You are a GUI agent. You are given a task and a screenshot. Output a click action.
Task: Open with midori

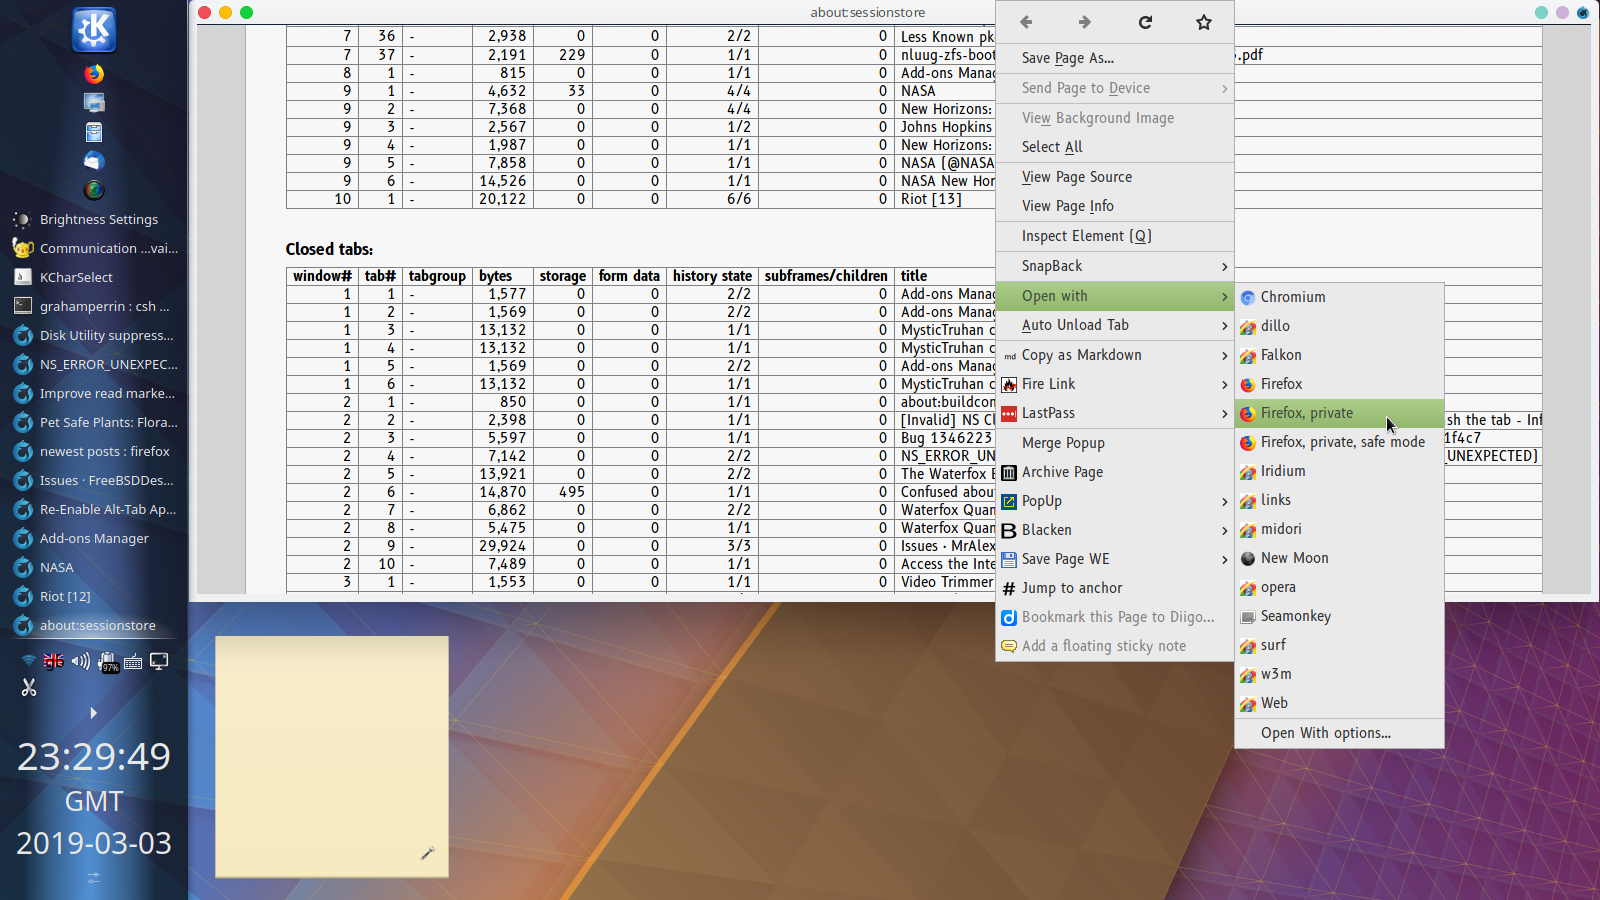pos(1339,529)
